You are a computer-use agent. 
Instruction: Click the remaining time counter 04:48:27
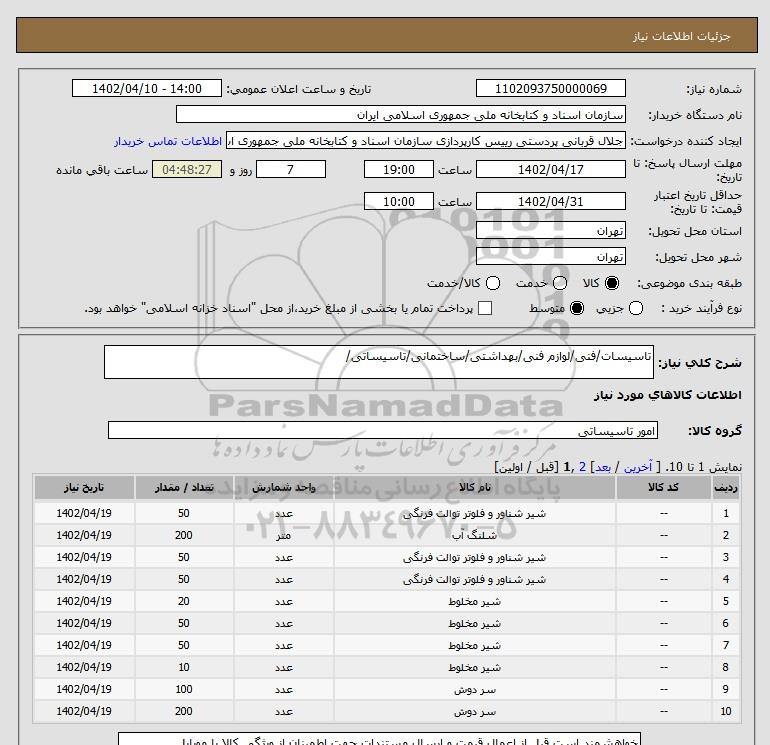click(x=187, y=169)
